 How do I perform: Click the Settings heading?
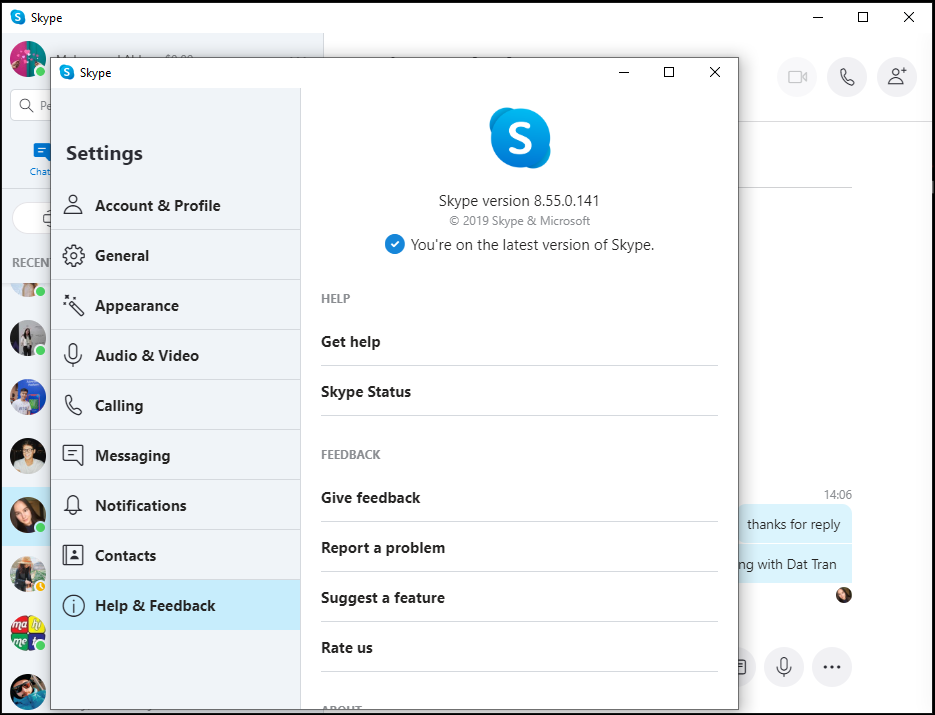pos(104,153)
